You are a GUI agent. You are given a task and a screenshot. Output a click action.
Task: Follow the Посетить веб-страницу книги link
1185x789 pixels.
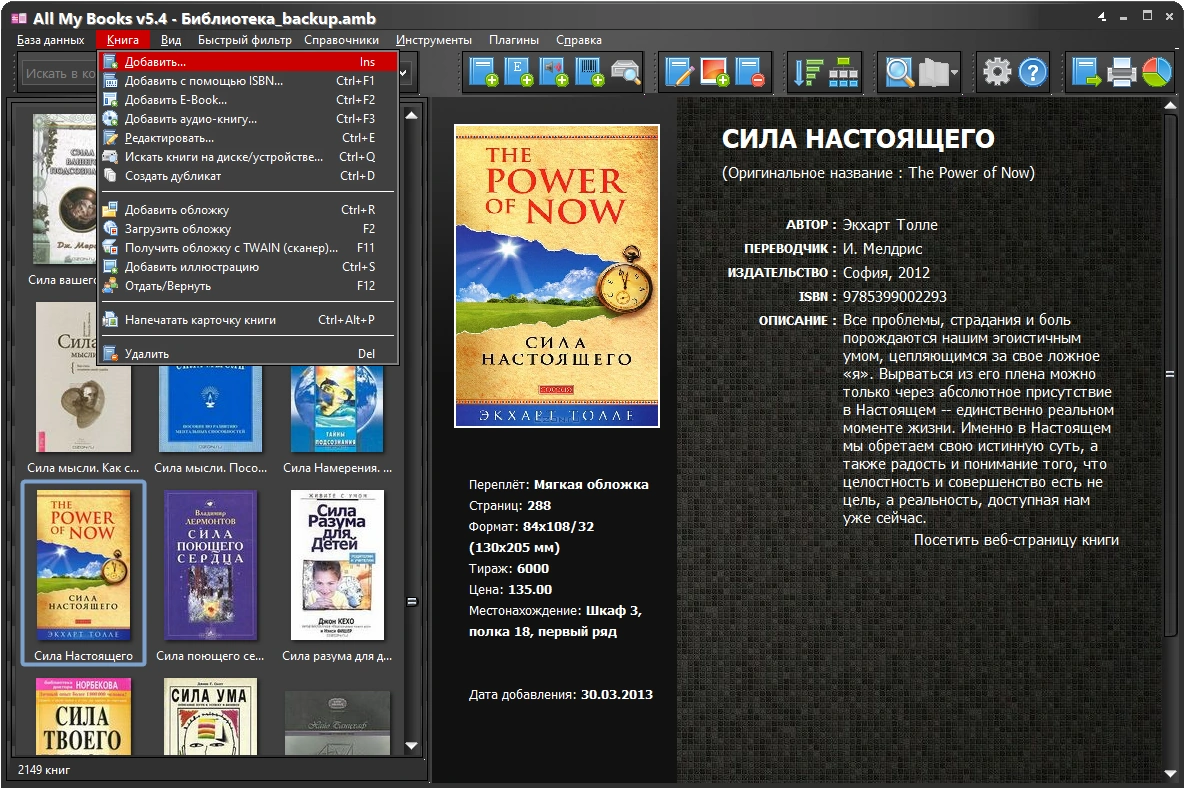click(1016, 540)
